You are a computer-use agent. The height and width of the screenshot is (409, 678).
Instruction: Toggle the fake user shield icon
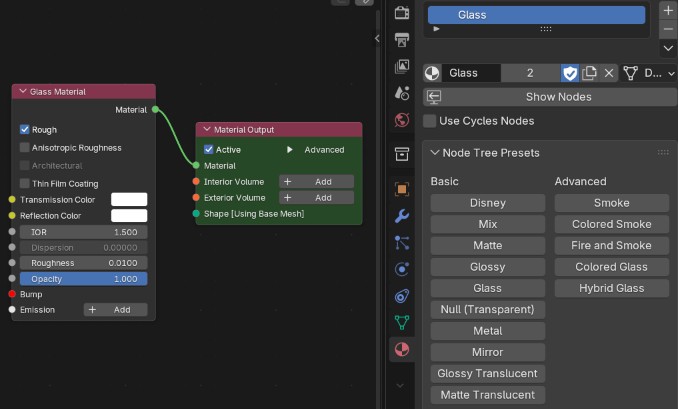[x=570, y=73]
